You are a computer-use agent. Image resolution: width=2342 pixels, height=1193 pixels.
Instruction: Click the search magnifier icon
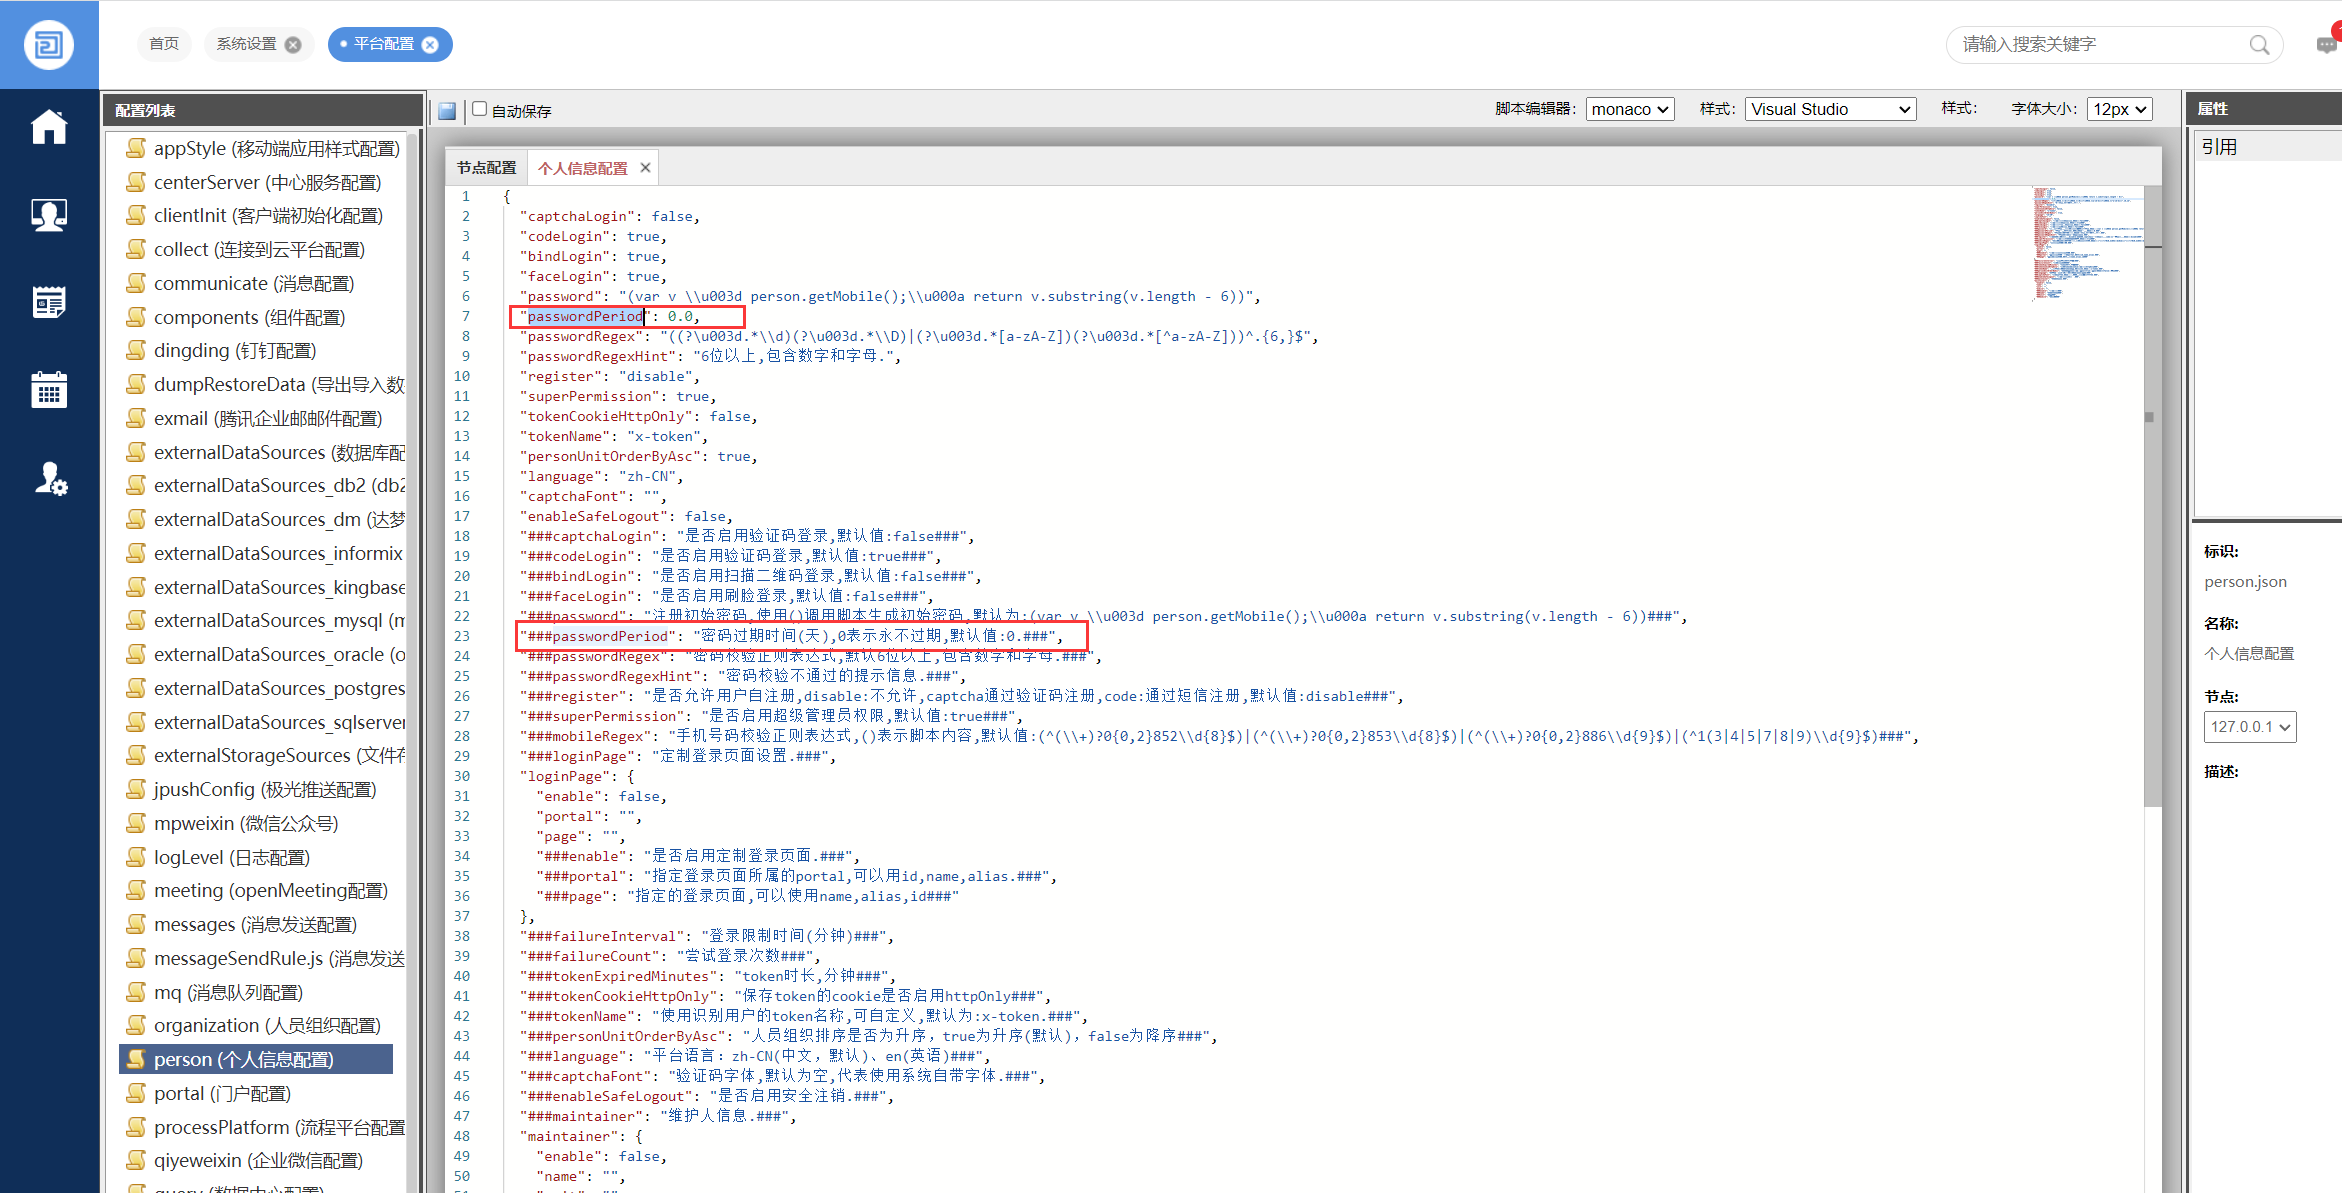[2259, 45]
